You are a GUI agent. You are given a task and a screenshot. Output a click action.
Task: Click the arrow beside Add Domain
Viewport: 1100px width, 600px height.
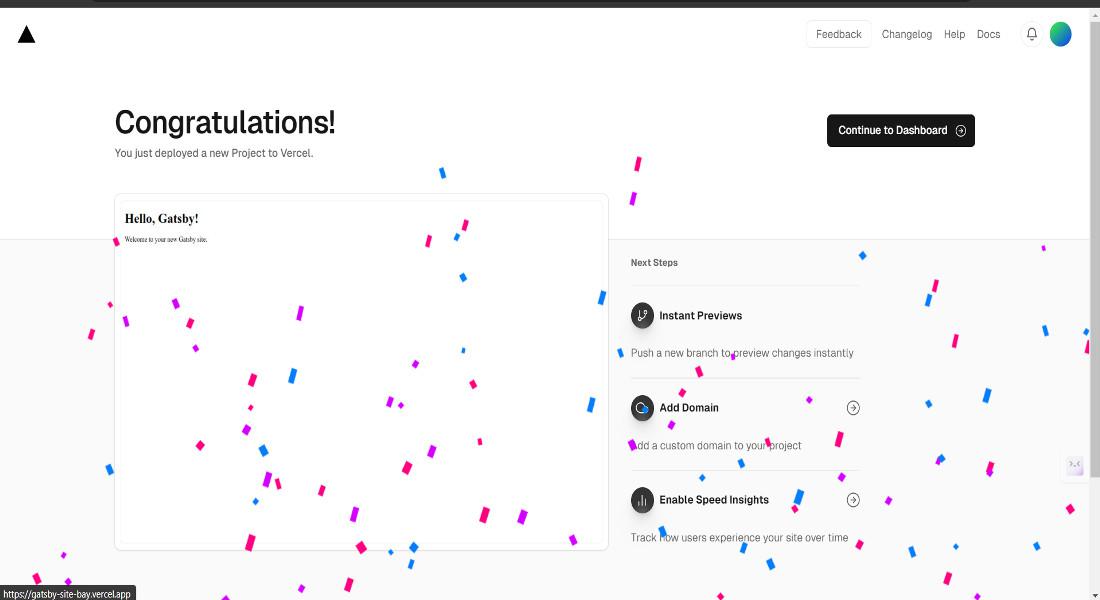pyautogui.click(x=853, y=408)
